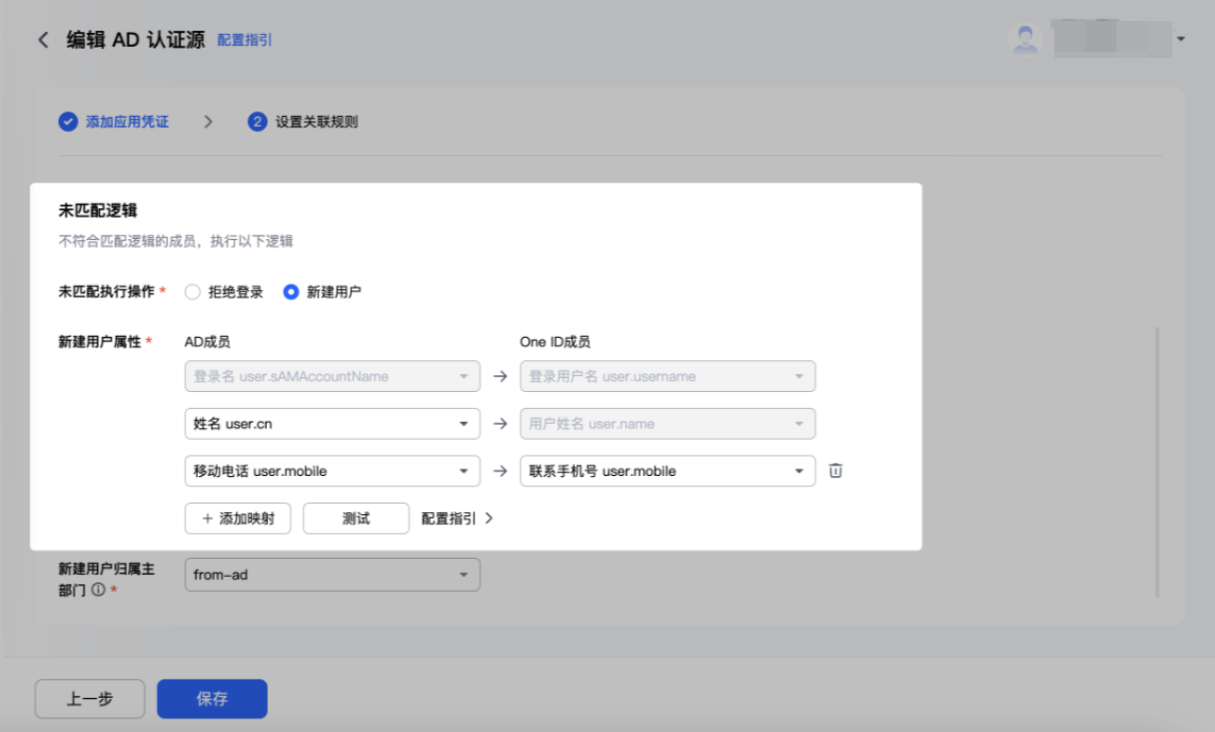Open the 姓名 user.cn dropdown

click(332, 424)
